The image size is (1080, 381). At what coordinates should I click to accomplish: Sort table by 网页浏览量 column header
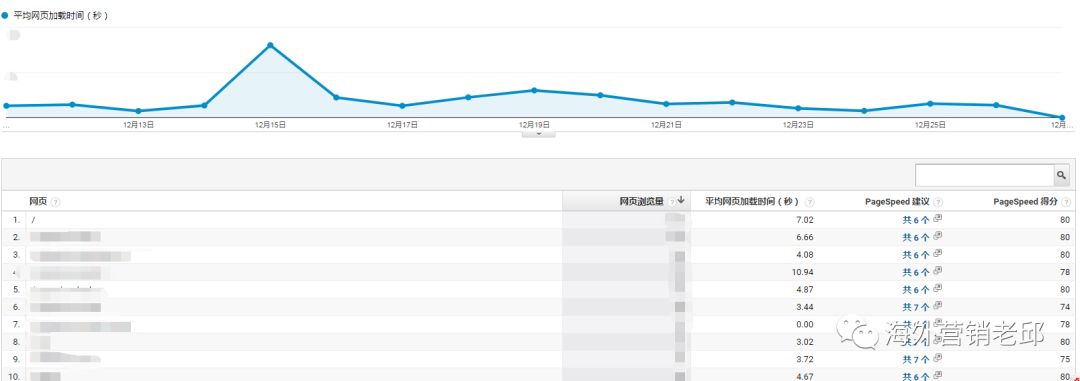pyautogui.click(x=641, y=201)
